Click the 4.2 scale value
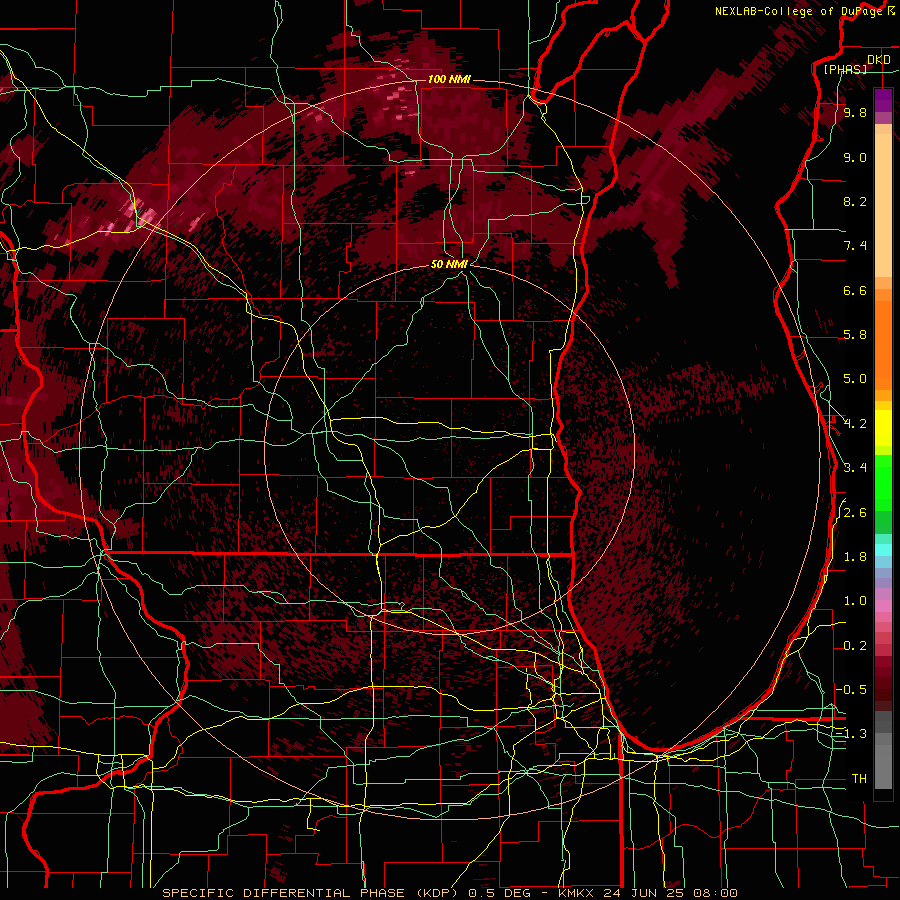Image resolution: width=900 pixels, height=900 pixels. click(x=855, y=424)
